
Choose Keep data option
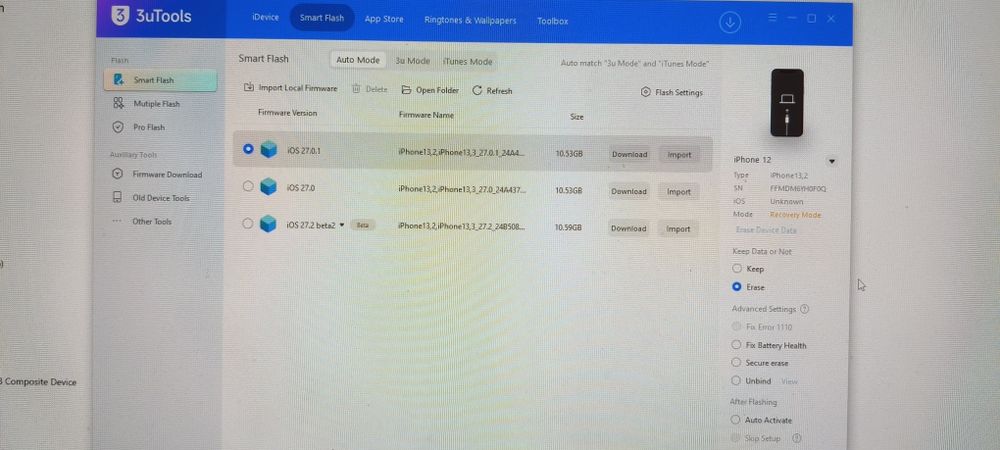pos(737,268)
